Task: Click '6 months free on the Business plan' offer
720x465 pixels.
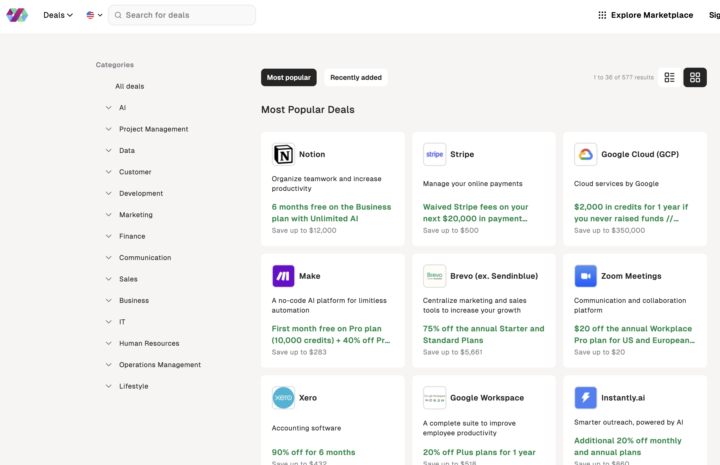Action: coord(332,213)
